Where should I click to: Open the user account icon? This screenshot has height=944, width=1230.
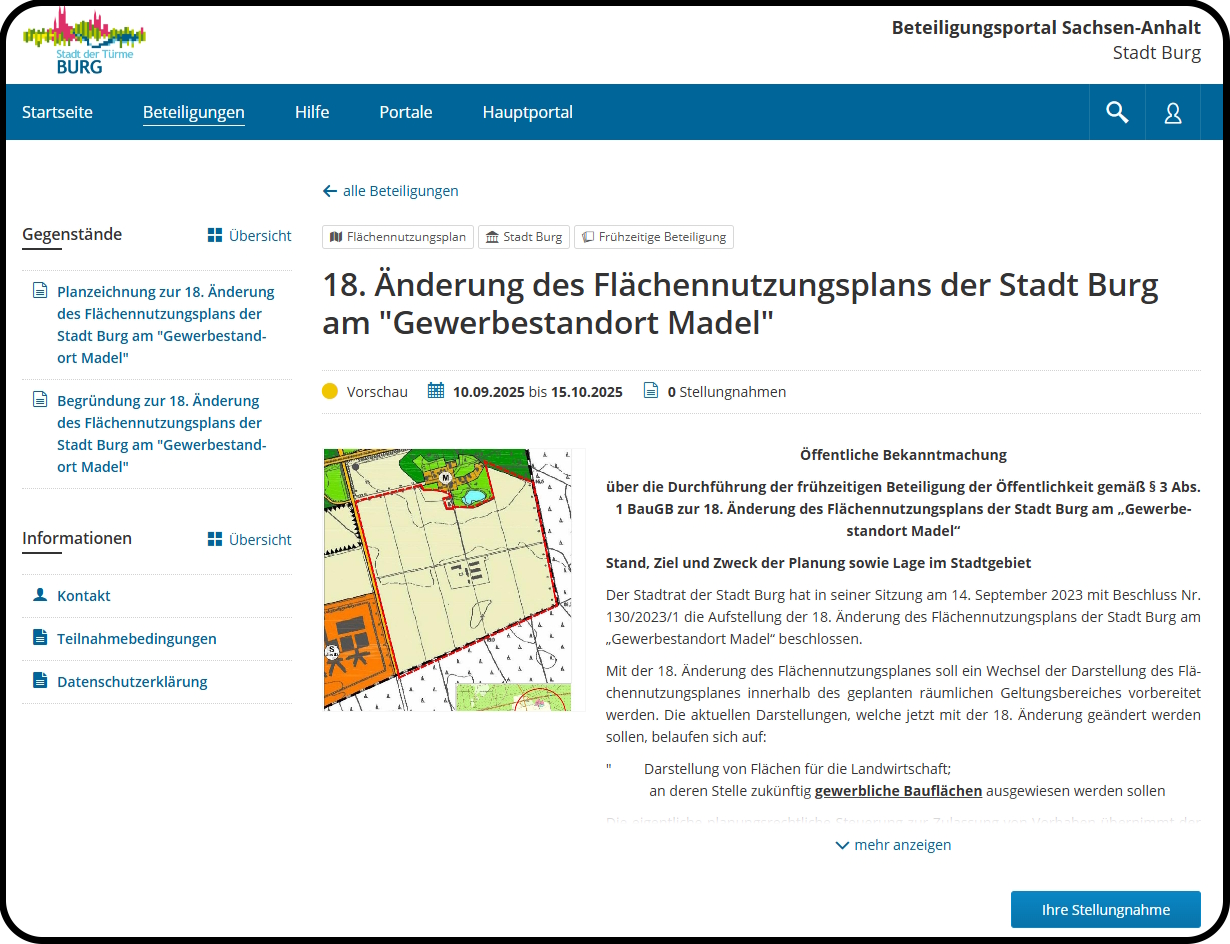coord(1173,112)
